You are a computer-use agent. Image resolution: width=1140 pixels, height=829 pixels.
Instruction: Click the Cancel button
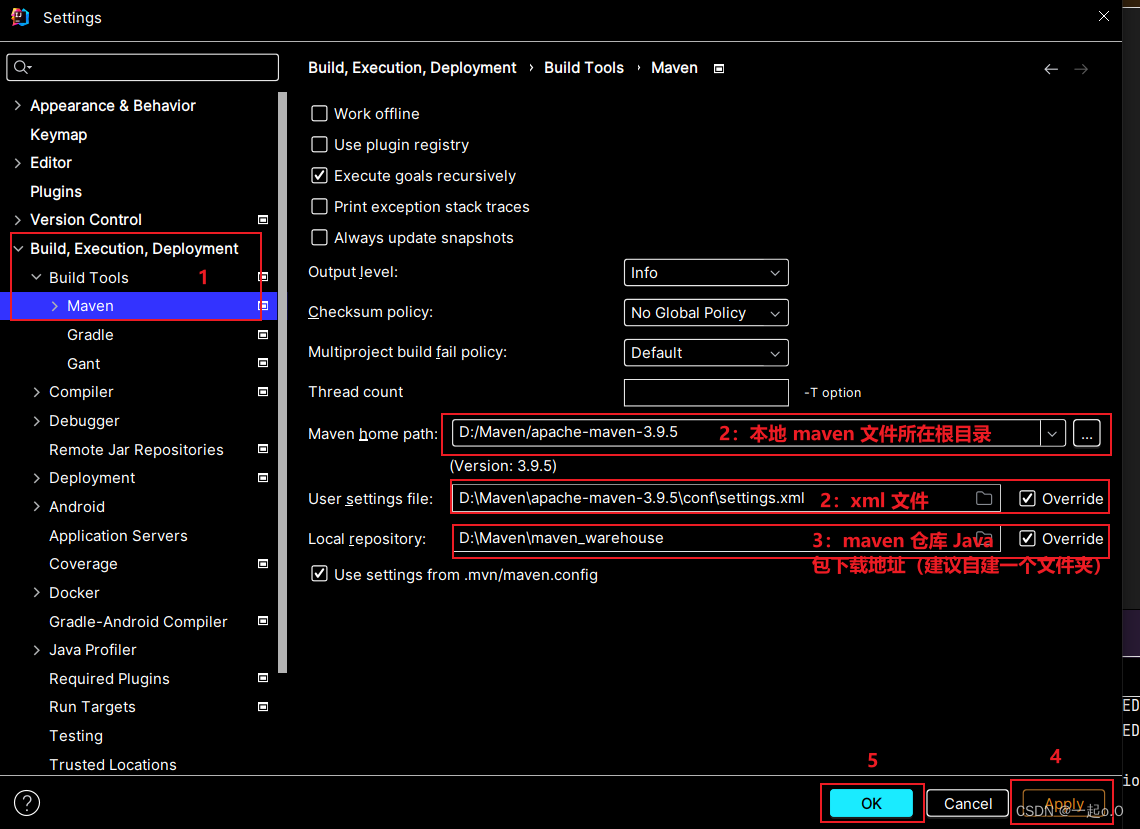[968, 803]
